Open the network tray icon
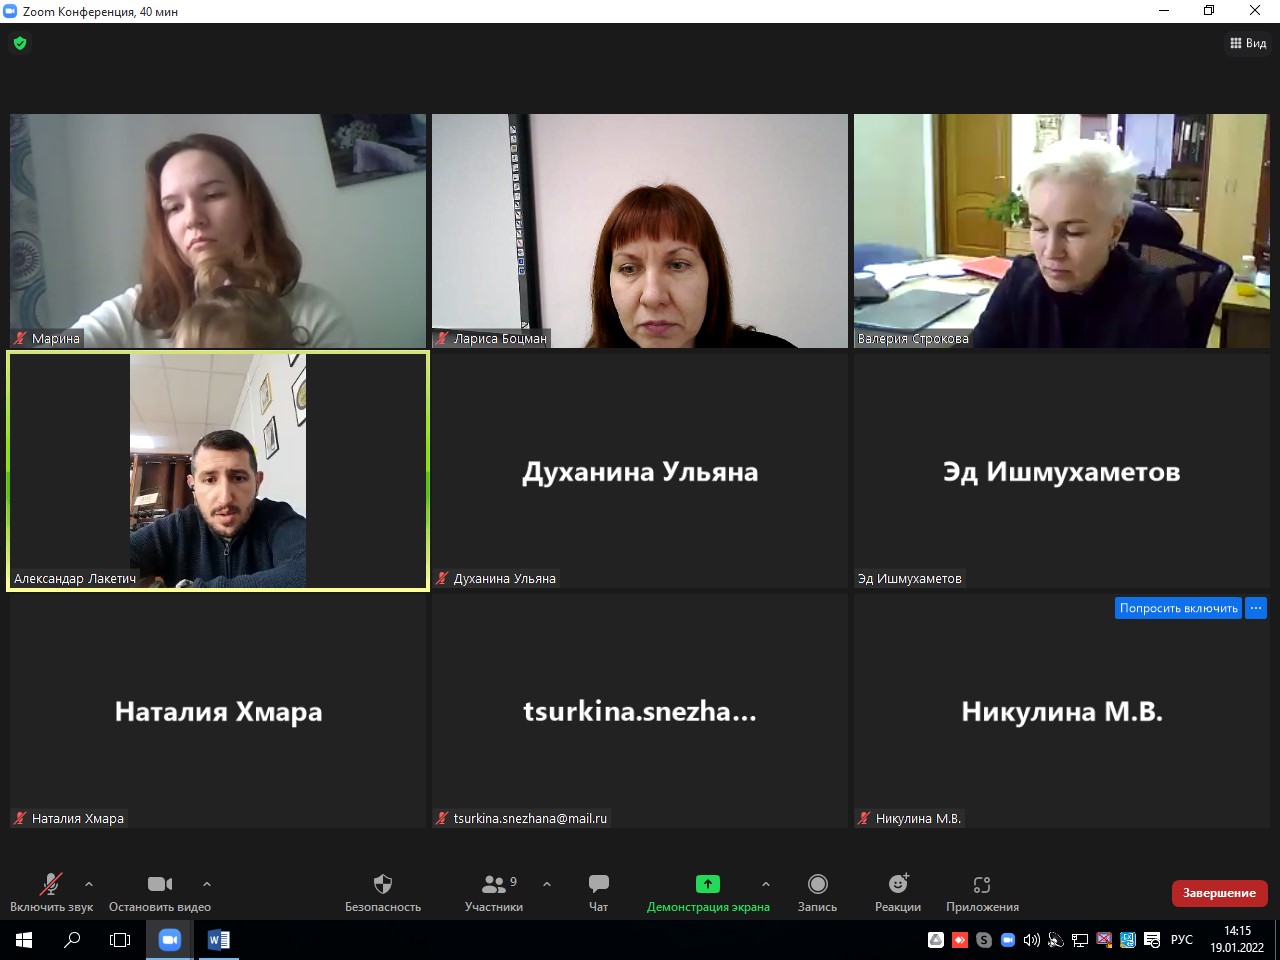The image size is (1280, 960). point(1080,940)
